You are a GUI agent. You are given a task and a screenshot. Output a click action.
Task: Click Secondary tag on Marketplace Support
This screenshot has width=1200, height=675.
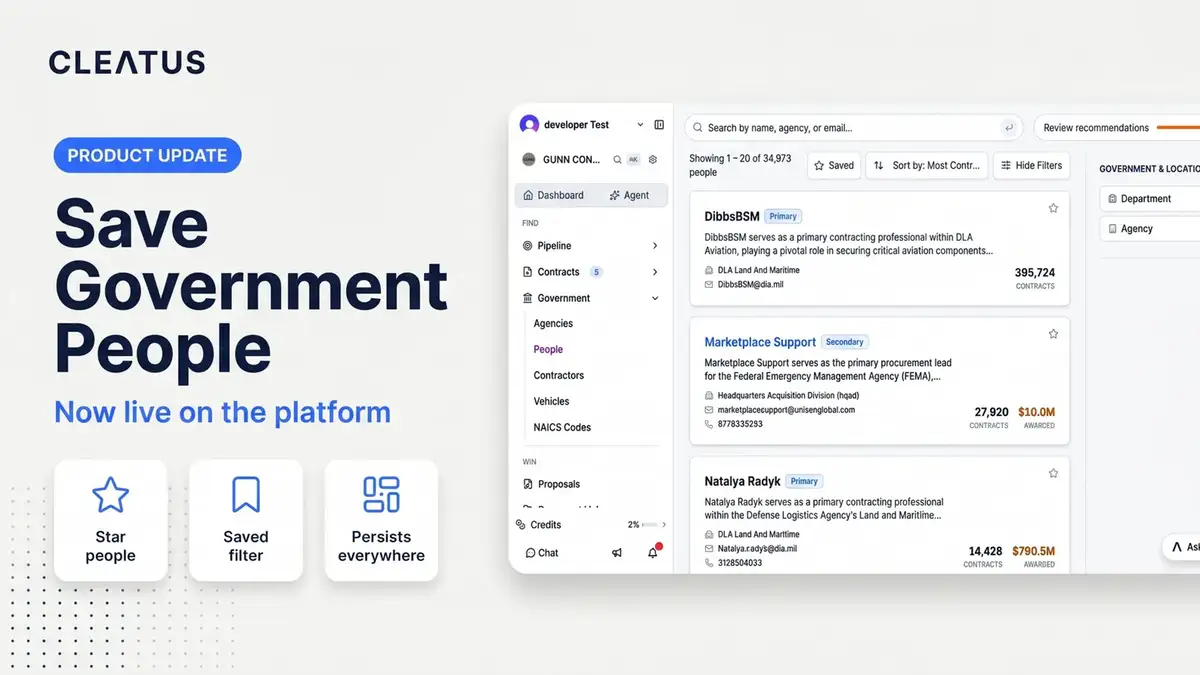pyautogui.click(x=845, y=342)
